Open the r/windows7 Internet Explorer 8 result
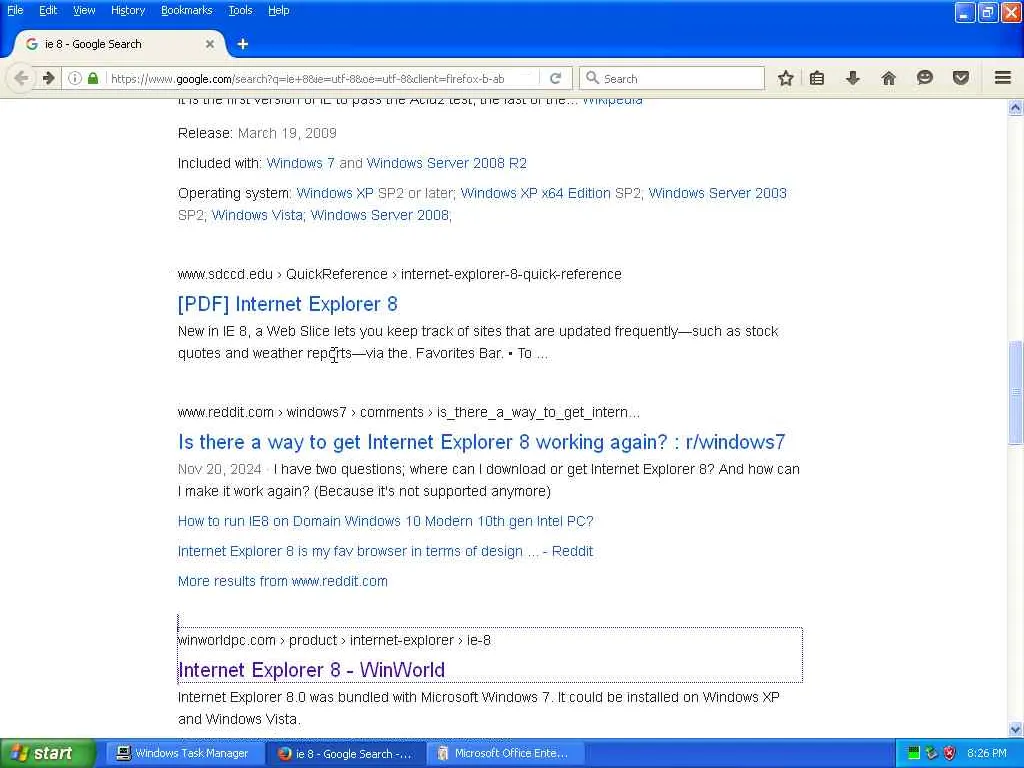This screenshot has width=1024, height=768. tap(481, 442)
